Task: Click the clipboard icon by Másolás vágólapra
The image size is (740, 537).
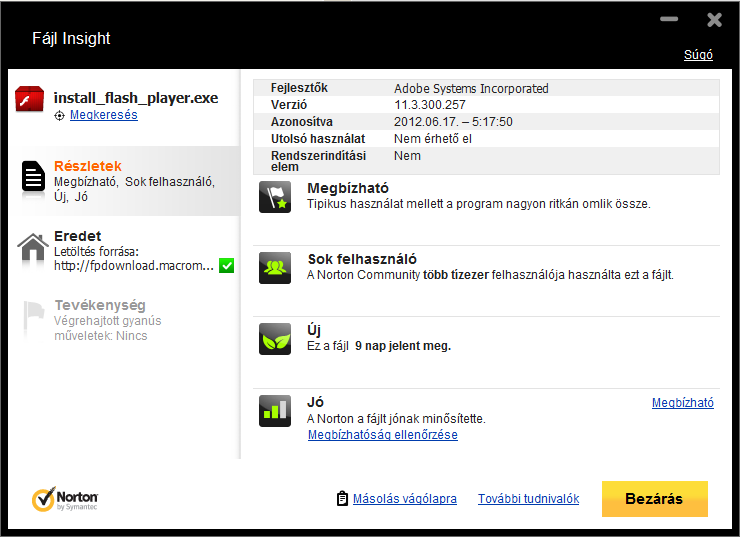Action: pyautogui.click(x=342, y=499)
